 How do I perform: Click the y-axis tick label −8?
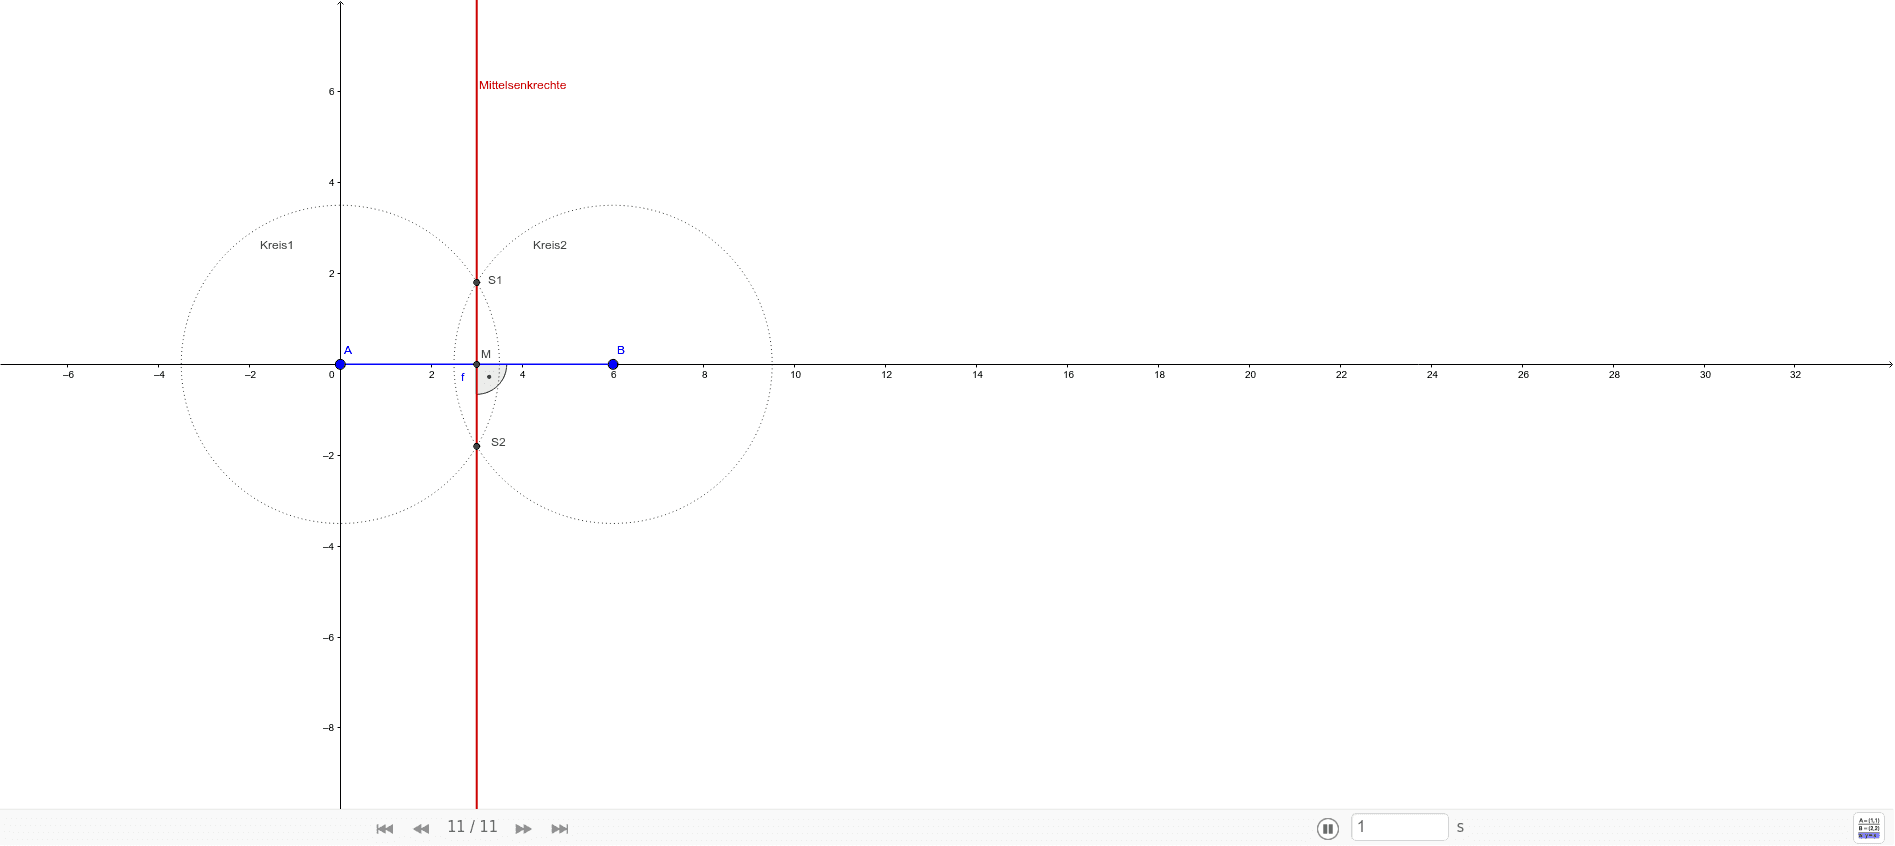click(328, 728)
